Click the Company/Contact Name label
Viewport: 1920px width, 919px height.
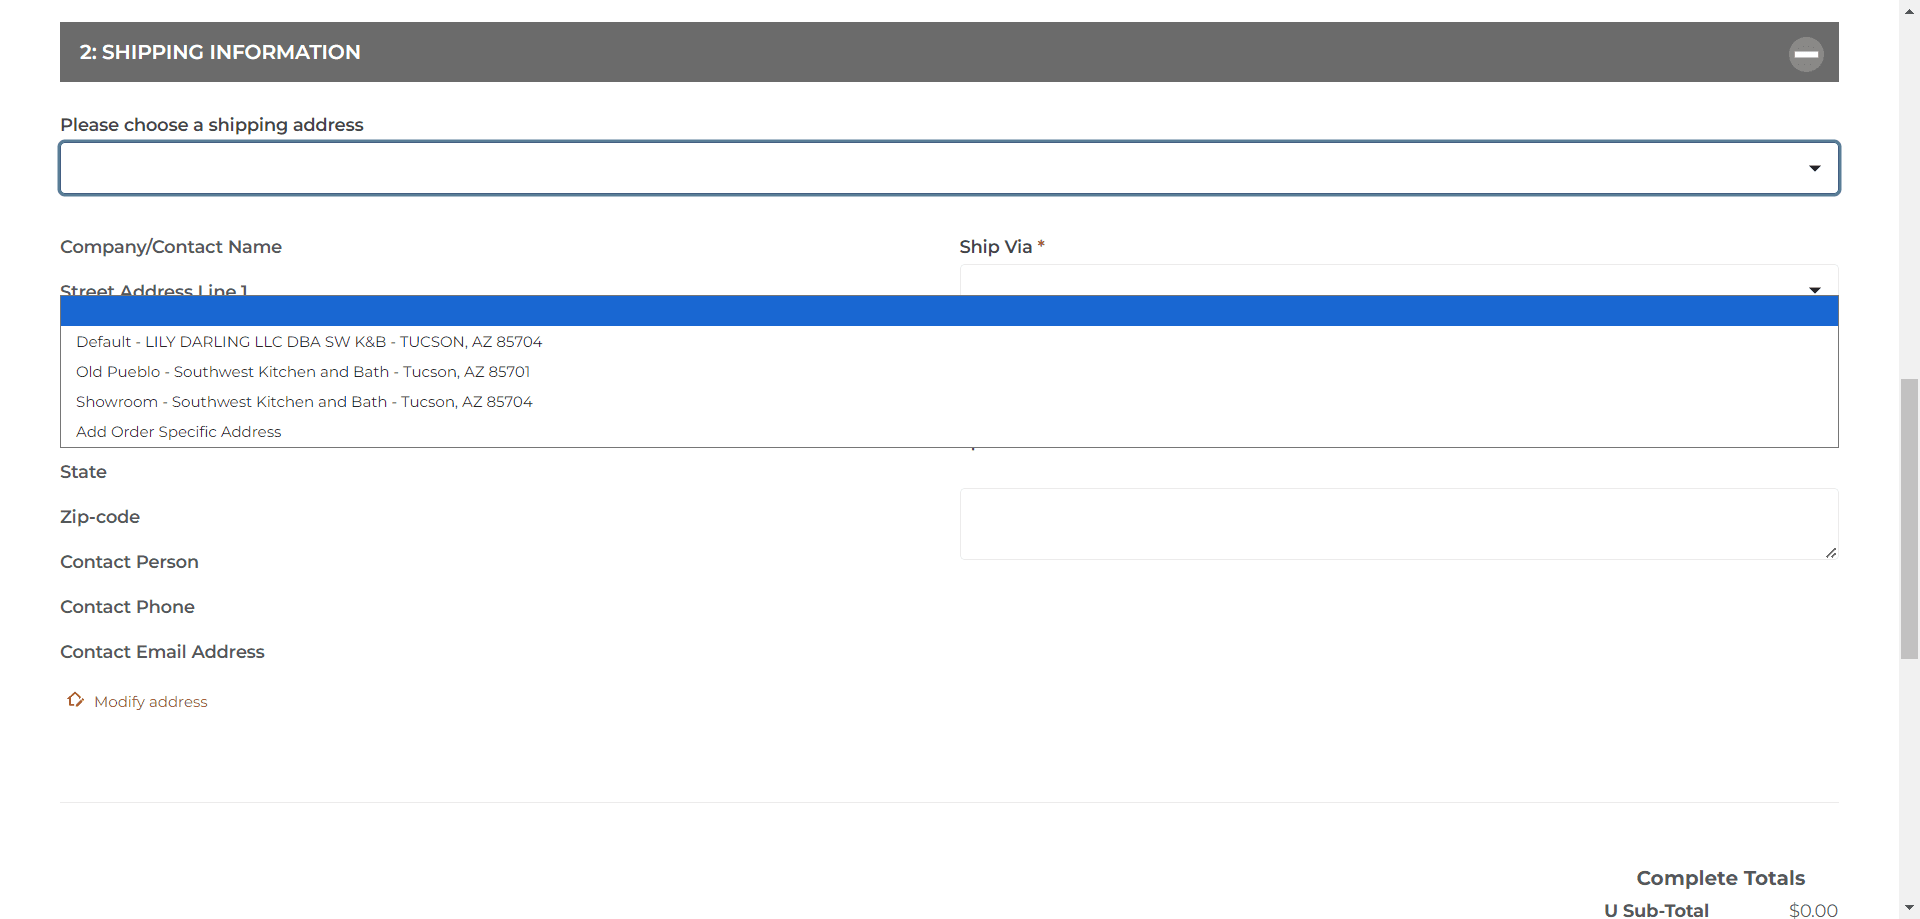click(171, 247)
